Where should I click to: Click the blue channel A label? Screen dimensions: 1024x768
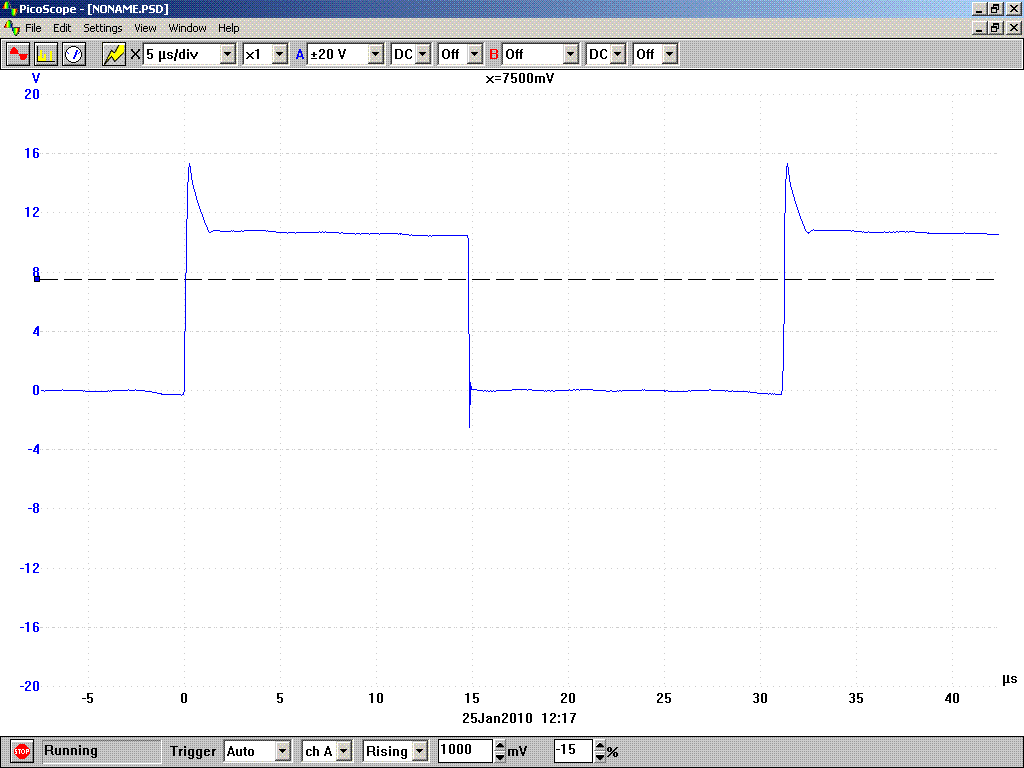(x=300, y=54)
